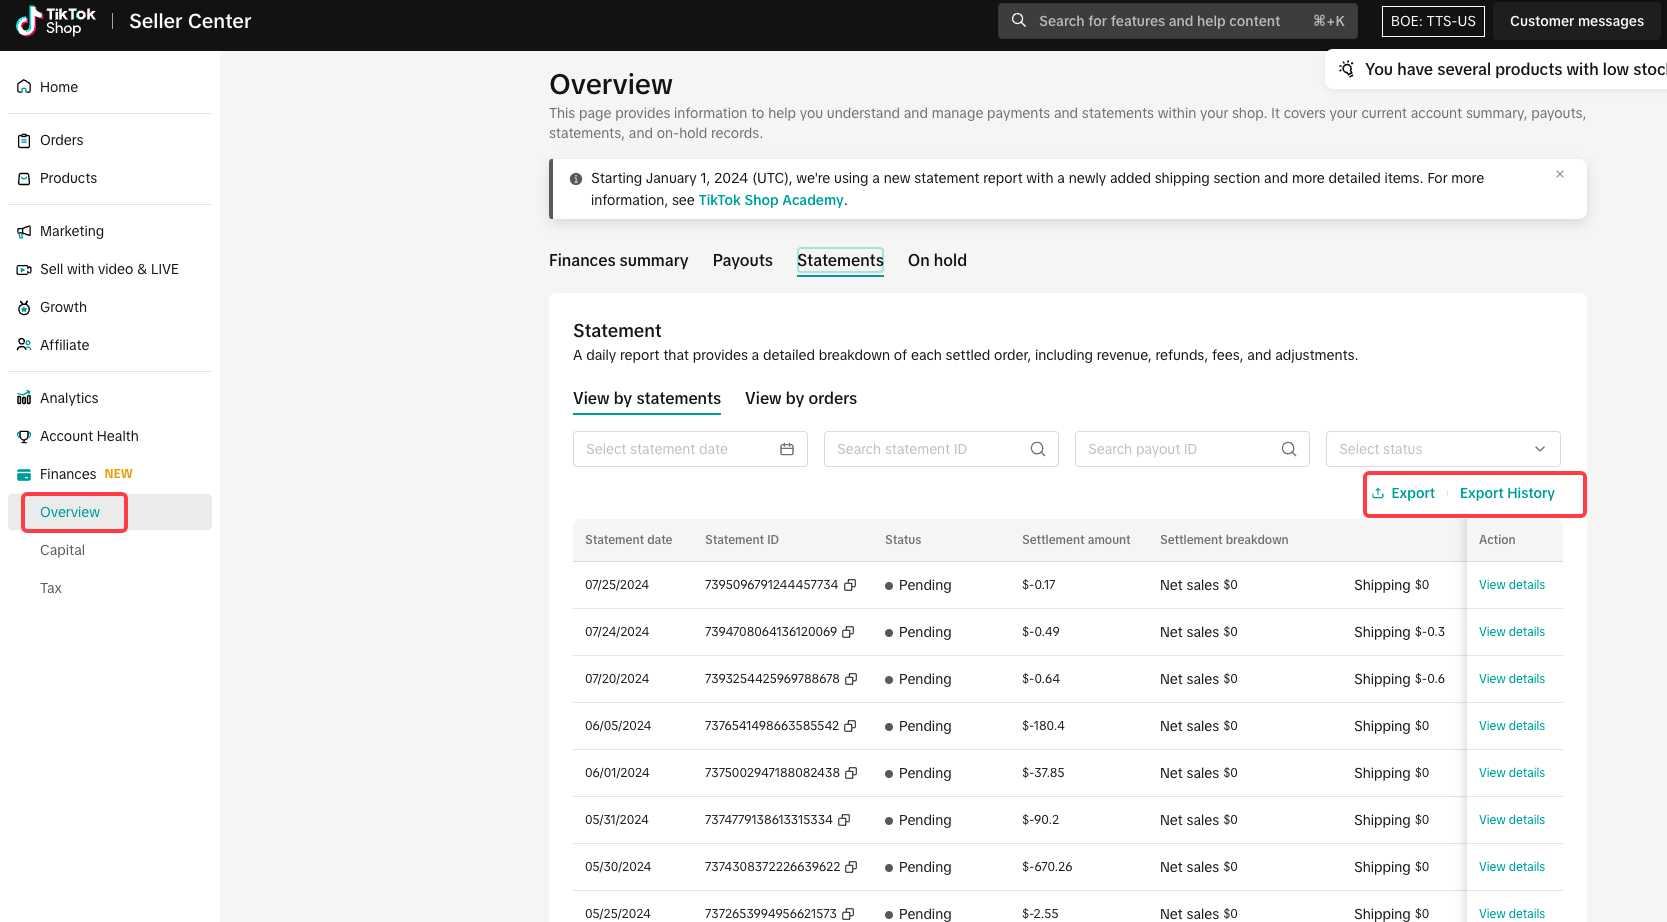Collapse the Finances menu
The height and width of the screenshot is (922, 1667).
point(68,474)
